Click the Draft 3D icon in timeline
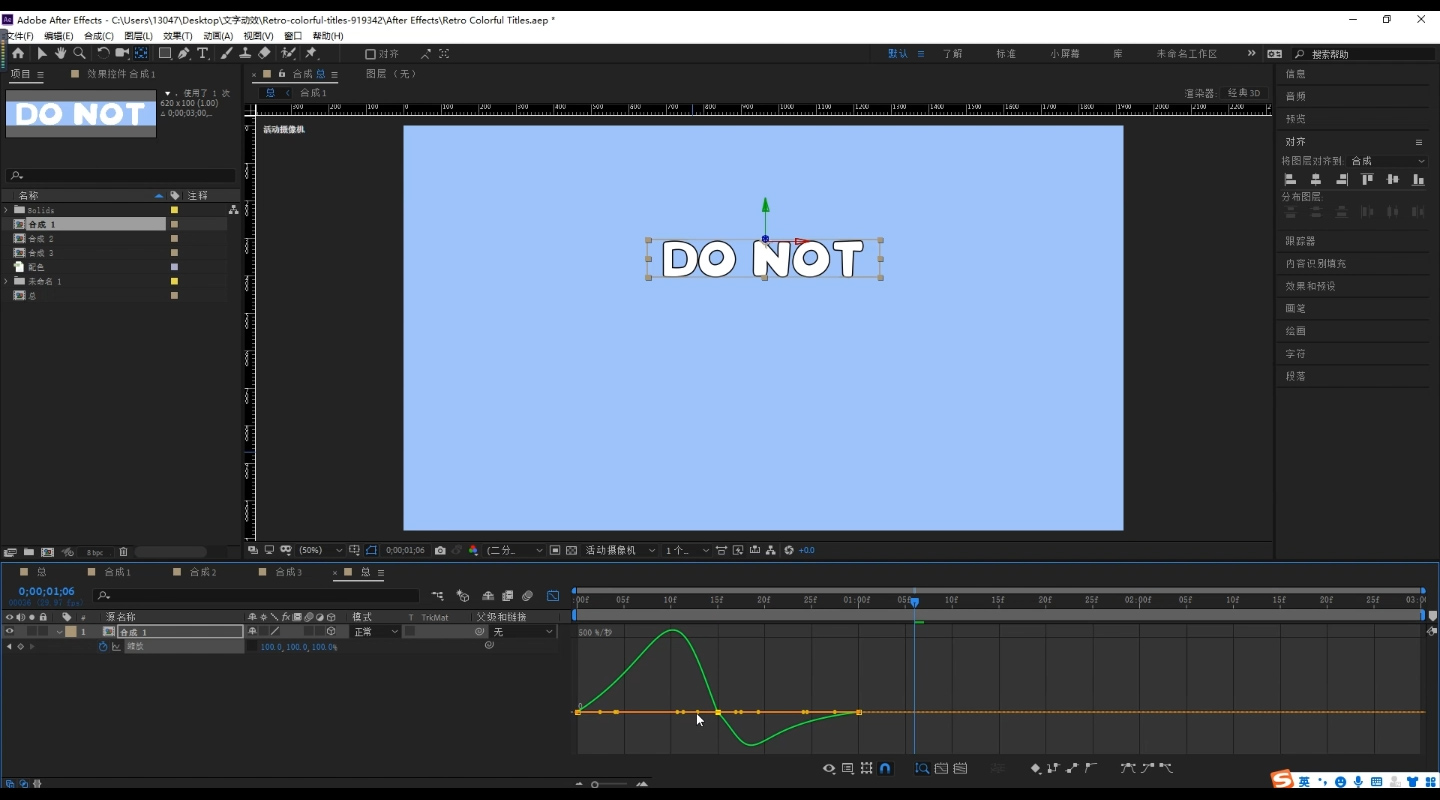This screenshot has width=1440, height=800. pyautogui.click(x=463, y=596)
